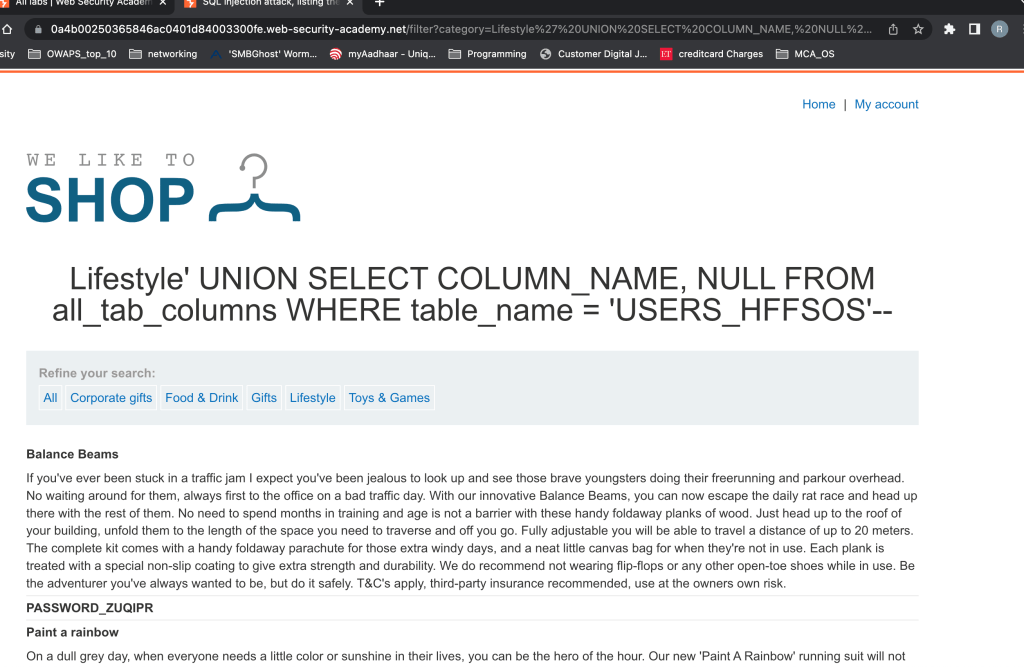Click the padlock site info icon
This screenshot has height=667, width=1024.
tap(37, 29)
